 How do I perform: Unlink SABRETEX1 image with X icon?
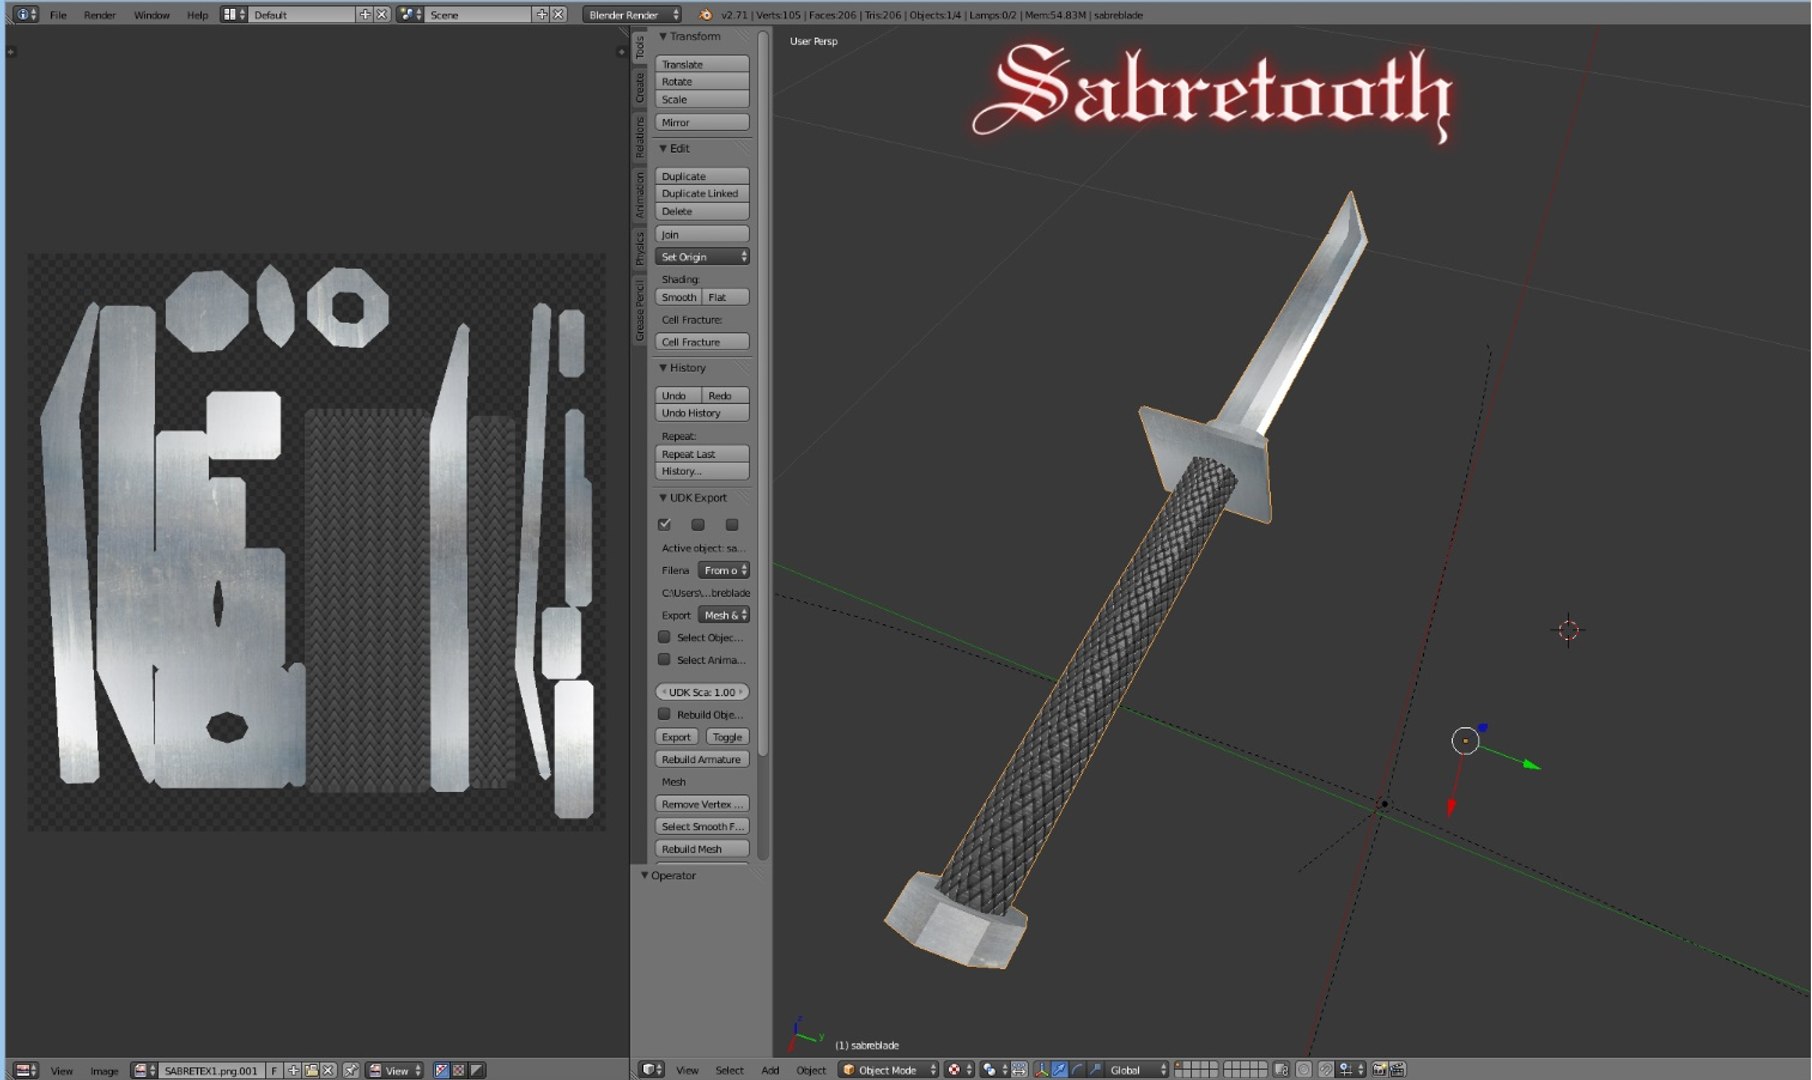coord(328,1070)
